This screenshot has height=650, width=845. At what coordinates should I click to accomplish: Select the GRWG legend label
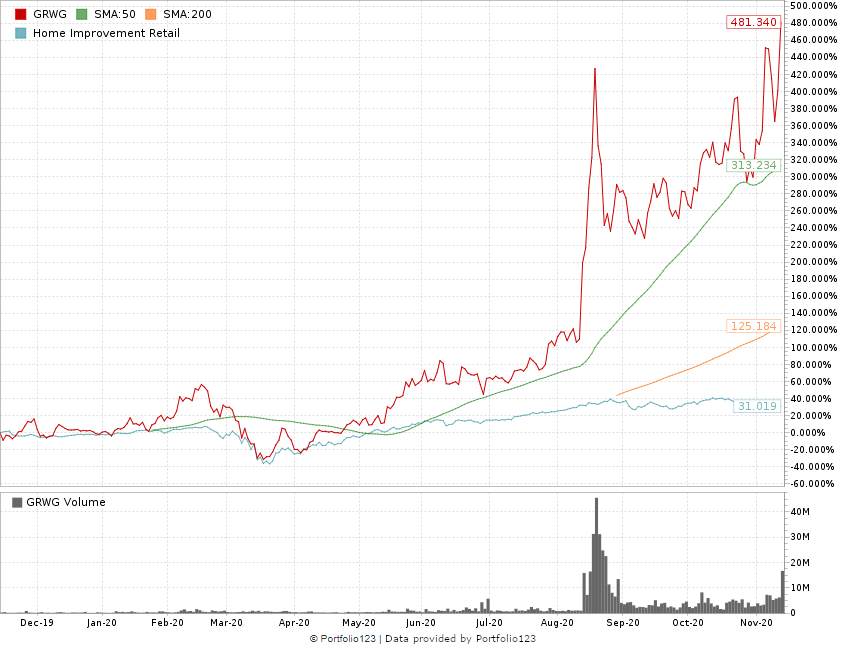(50, 15)
